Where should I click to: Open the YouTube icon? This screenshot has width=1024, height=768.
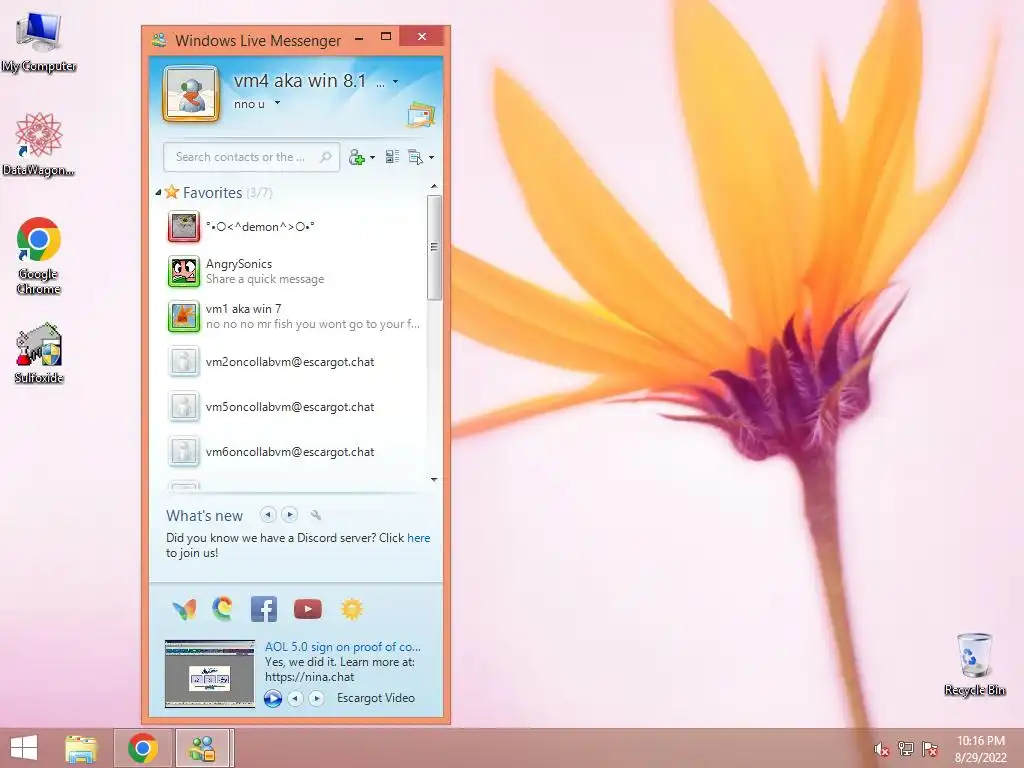pyautogui.click(x=308, y=609)
